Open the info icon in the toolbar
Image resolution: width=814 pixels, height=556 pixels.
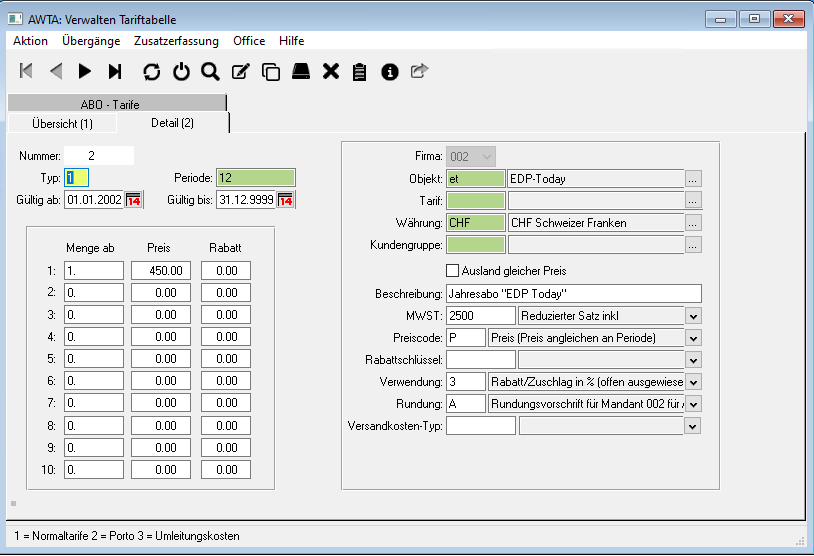pos(390,71)
